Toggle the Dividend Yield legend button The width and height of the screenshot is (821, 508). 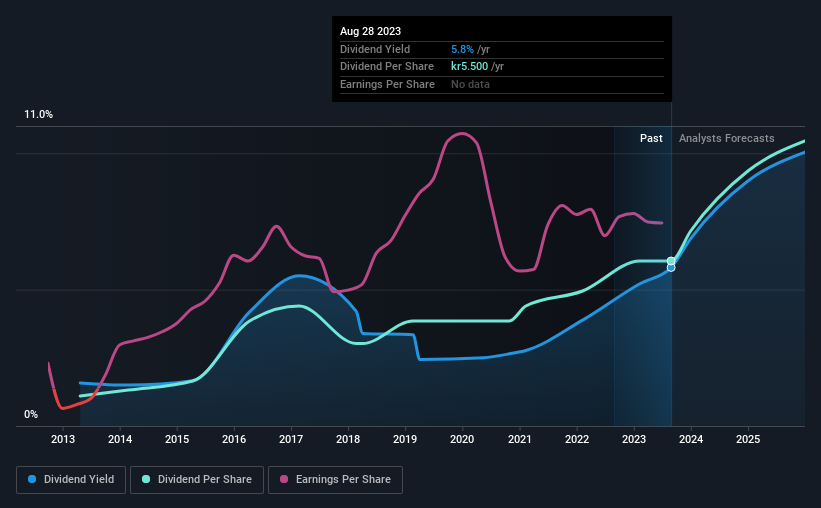71,480
